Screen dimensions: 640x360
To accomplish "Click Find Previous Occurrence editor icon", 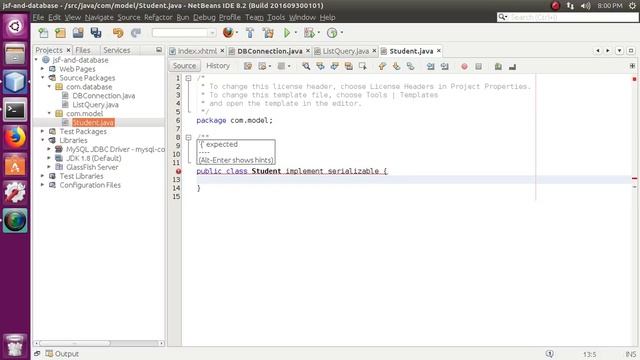I will click(320, 66).
